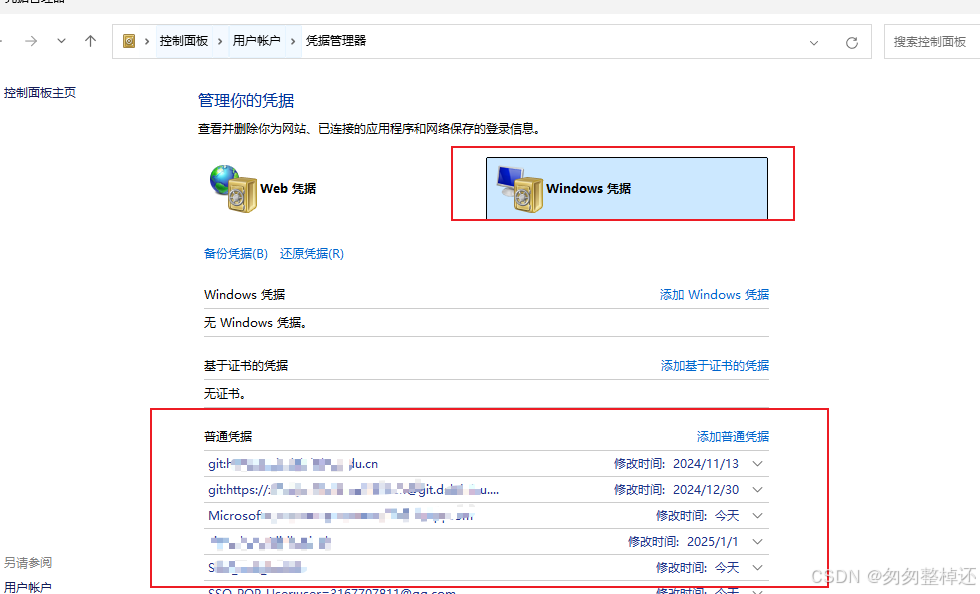980x594 pixels.
Task: Expand the credential modified 2024/11/13
Action: (758, 464)
